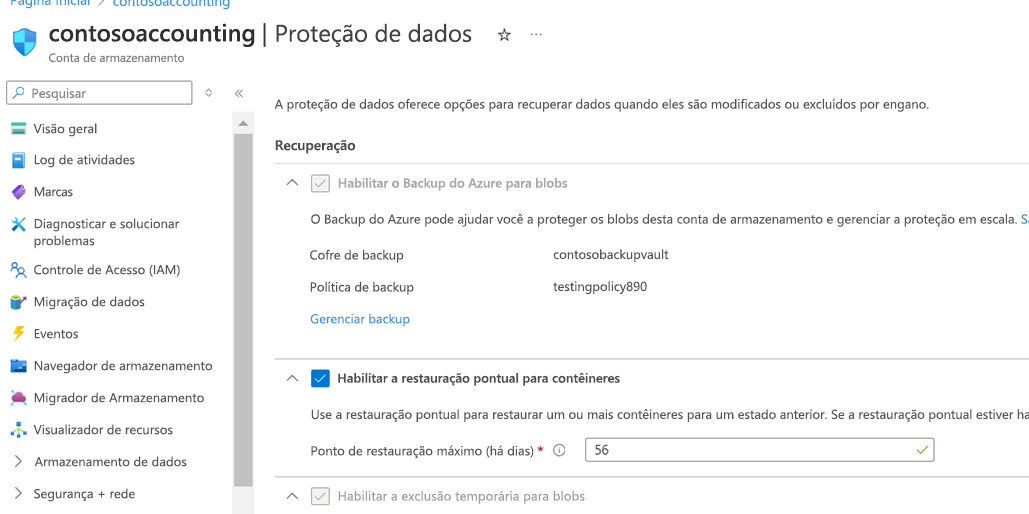Open the more options ellipsis button
The height and width of the screenshot is (514, 1029).
[x=536, y=35]
